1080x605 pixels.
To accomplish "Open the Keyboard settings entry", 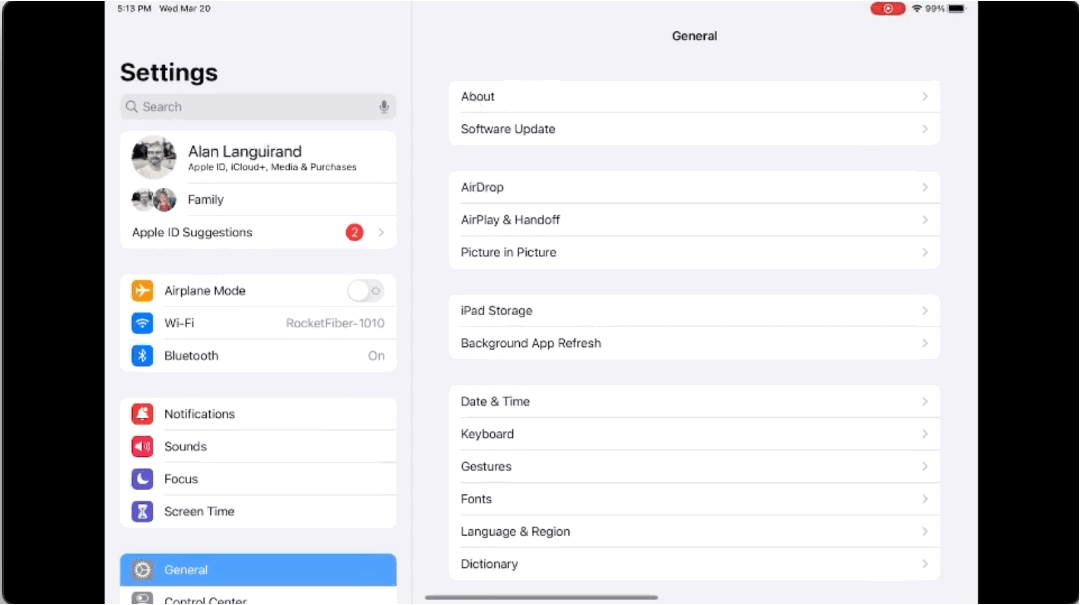I will point(694,433).
